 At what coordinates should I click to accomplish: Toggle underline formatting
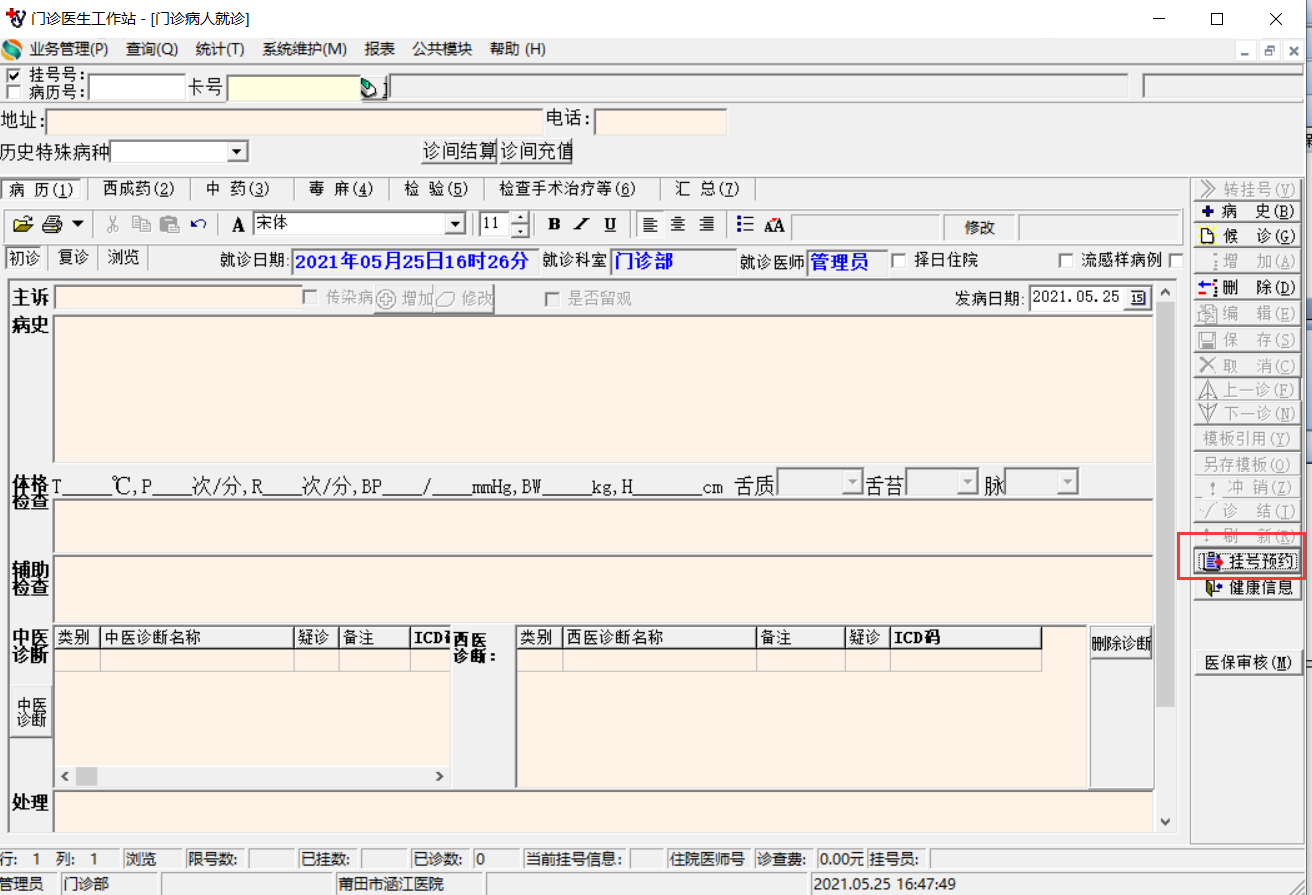609,224
